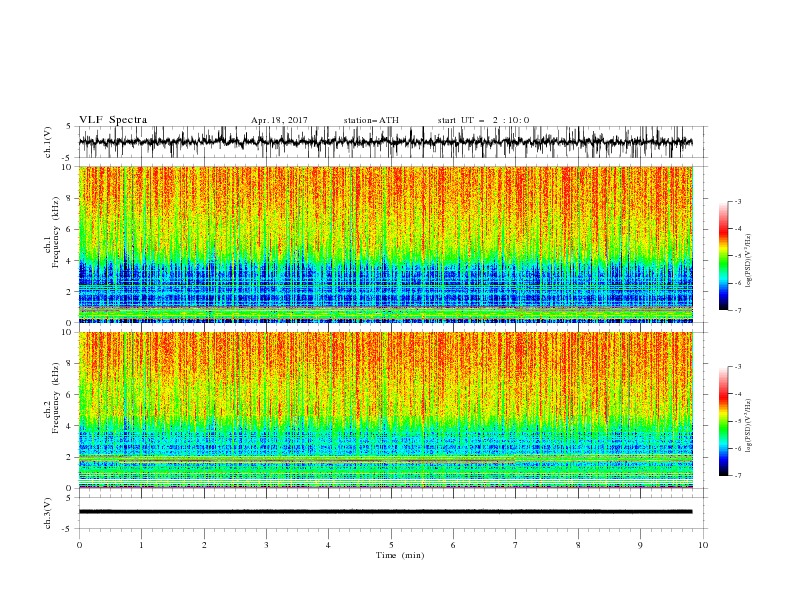The width and height of the screenshot is (792, 612).
Task: Click inside the ch.2 spectrogram panel
Action: pos(386,410)
